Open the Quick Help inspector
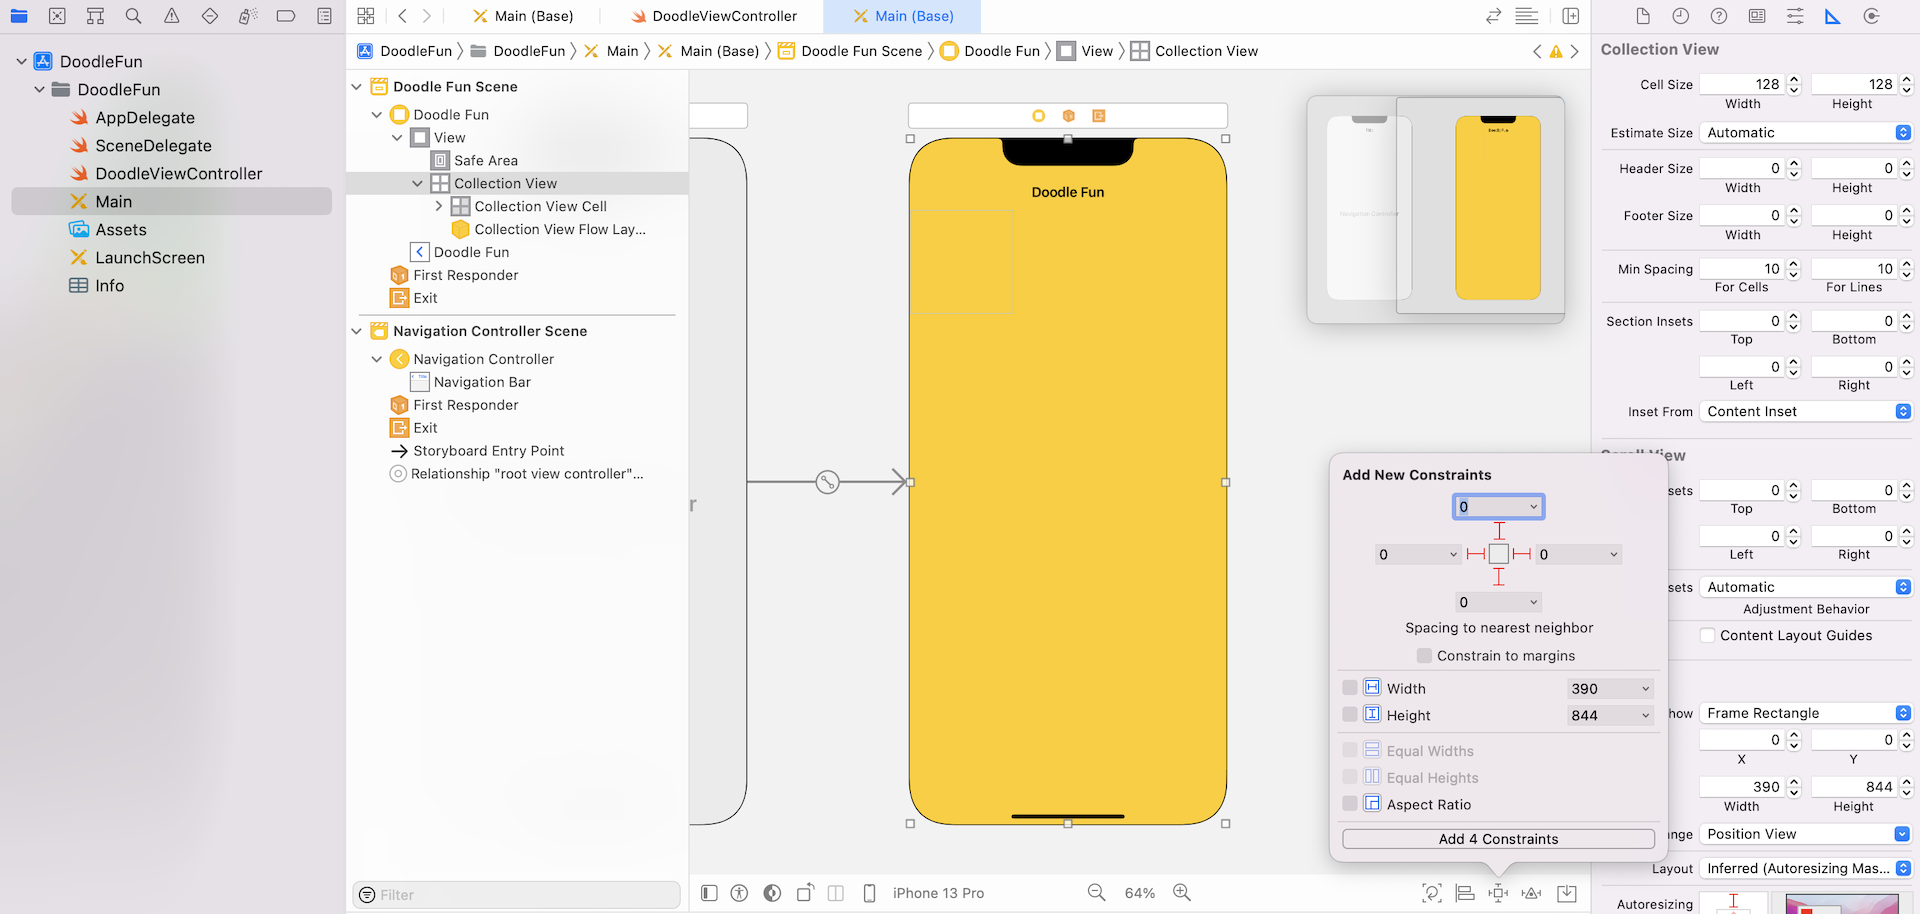 (1718, 16)
